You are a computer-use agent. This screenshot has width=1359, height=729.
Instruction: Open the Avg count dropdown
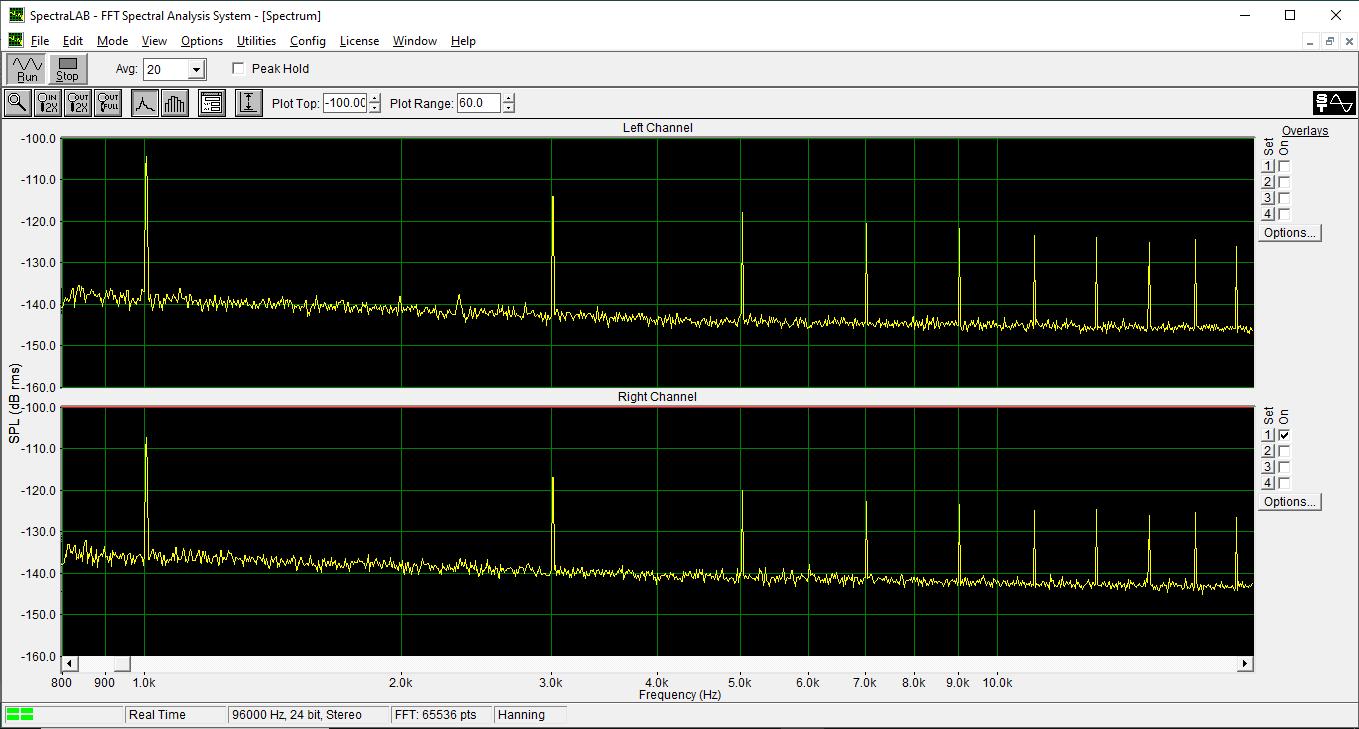pyautogui.click(x=196, y=70)
